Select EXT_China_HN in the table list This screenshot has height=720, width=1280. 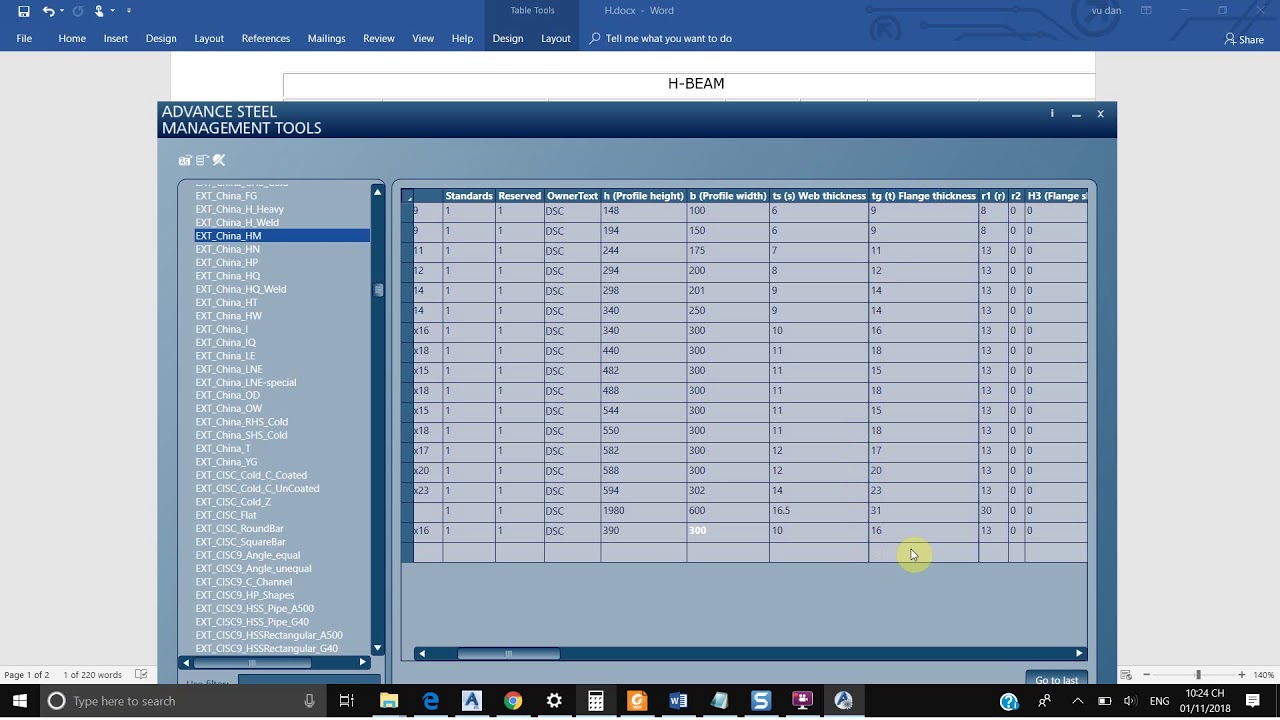pyautogui.click(x=228, y=249)
